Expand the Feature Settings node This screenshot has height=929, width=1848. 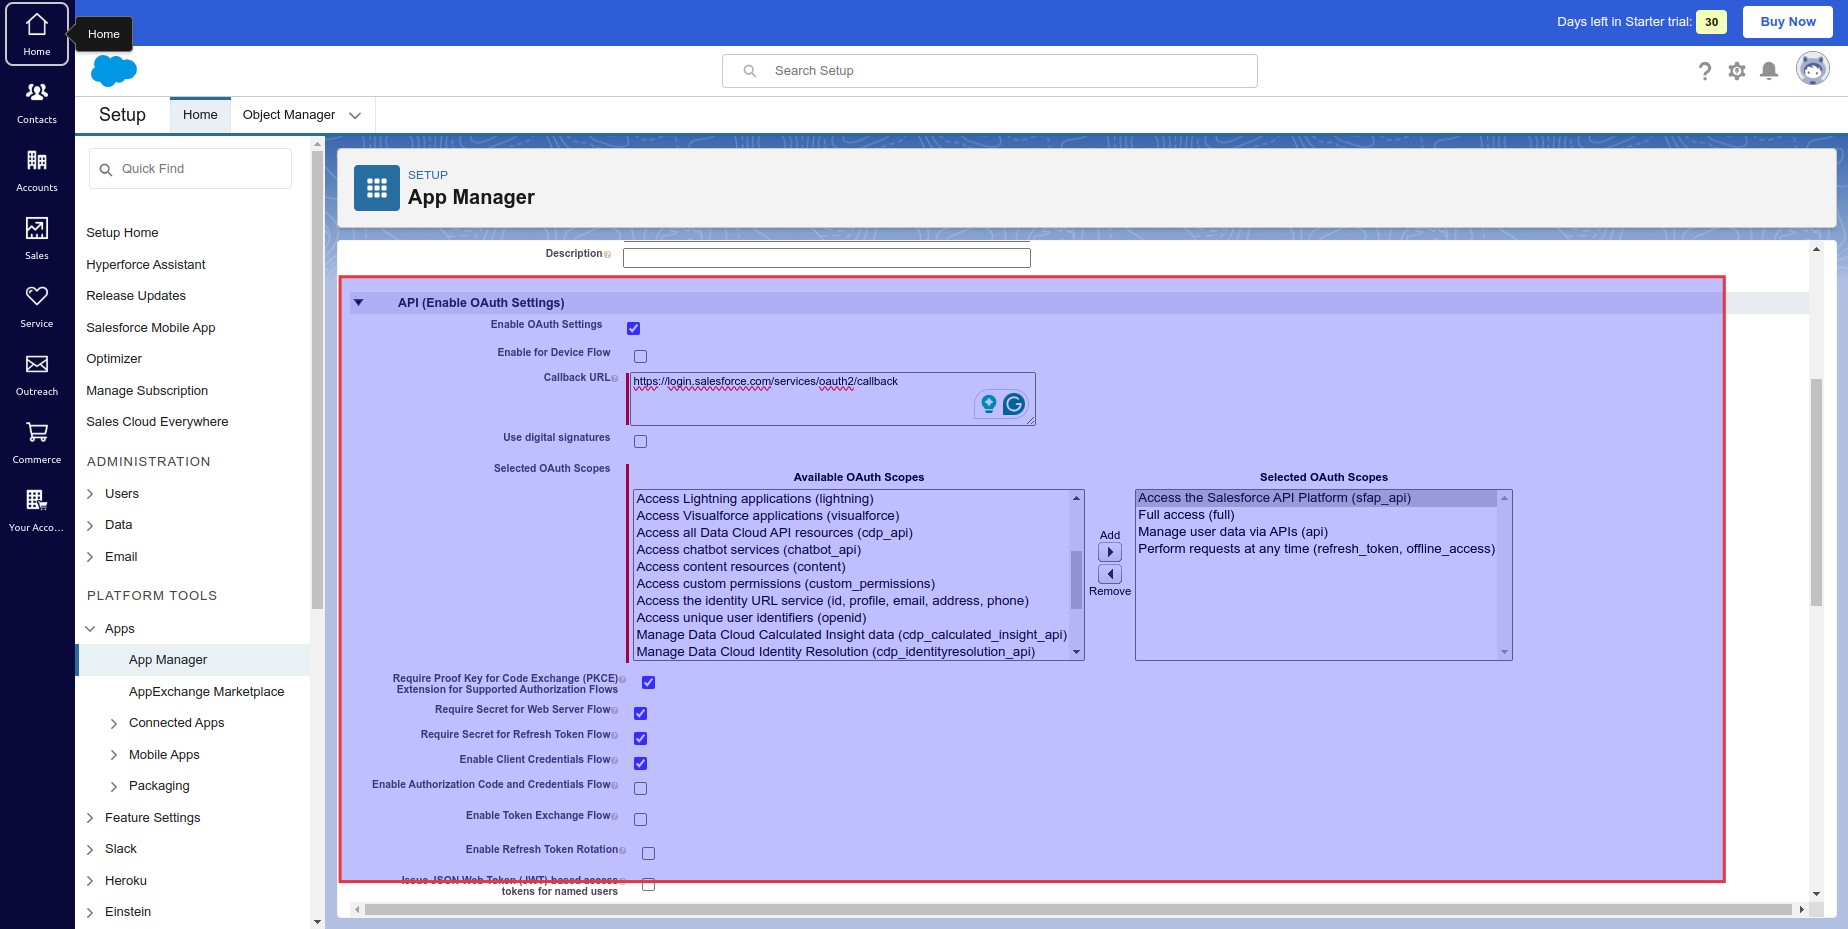tap(90, 818)
